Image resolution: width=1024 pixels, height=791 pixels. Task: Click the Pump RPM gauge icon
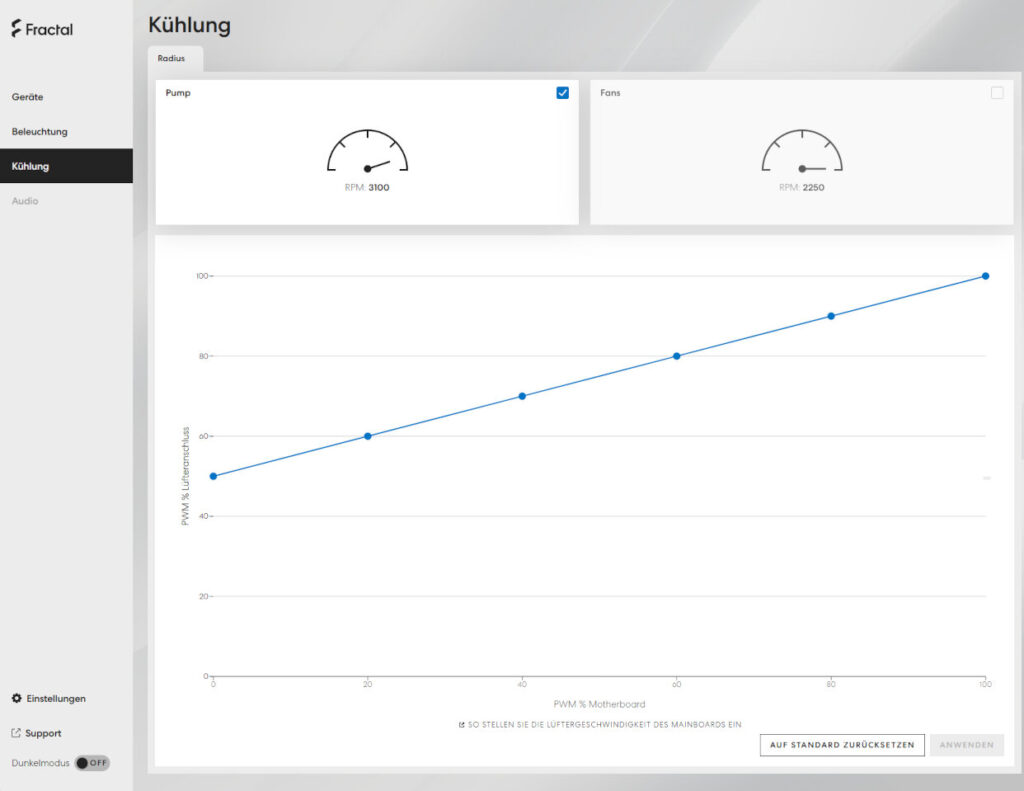(367, 151)
